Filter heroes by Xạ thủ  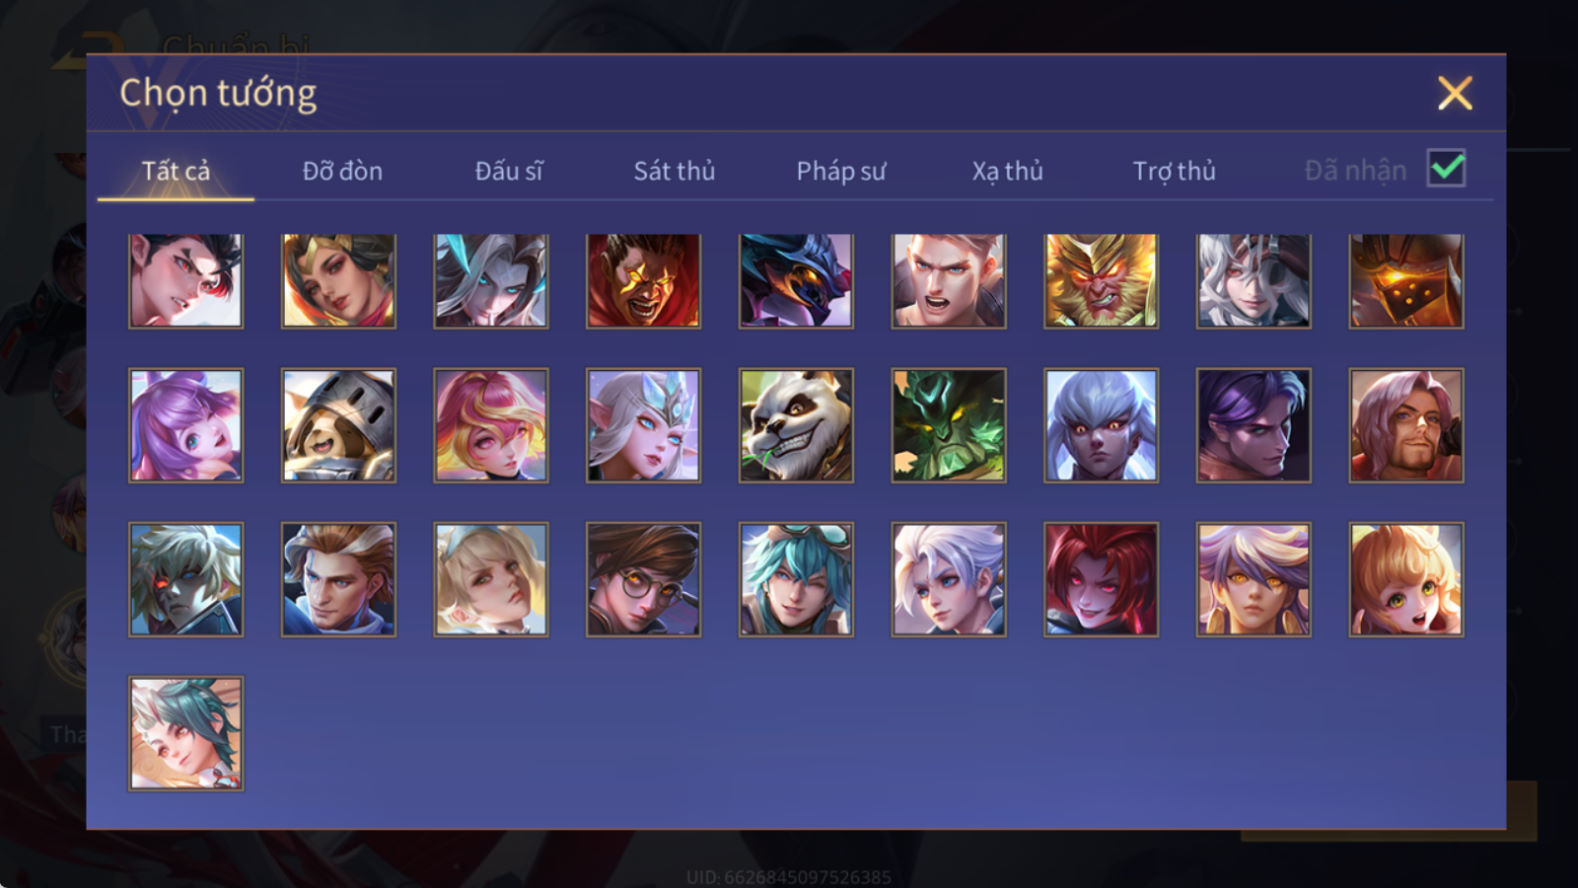coord(1007,171)
